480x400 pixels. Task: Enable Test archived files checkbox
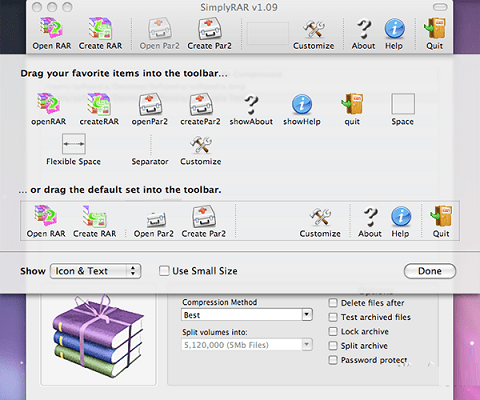pyautogui.click(x=333, y=317)
